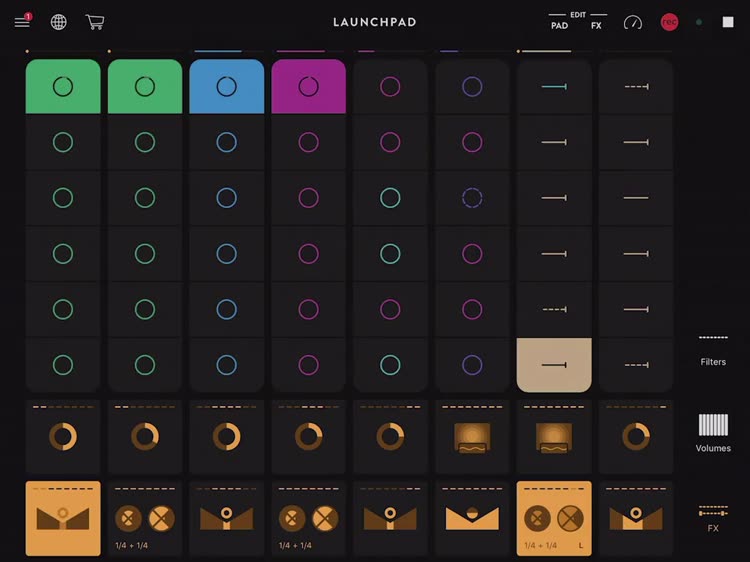The image size is (750, 562).
Task: Trigger the top pad in fifth column
Action: (x=390, y=87)
